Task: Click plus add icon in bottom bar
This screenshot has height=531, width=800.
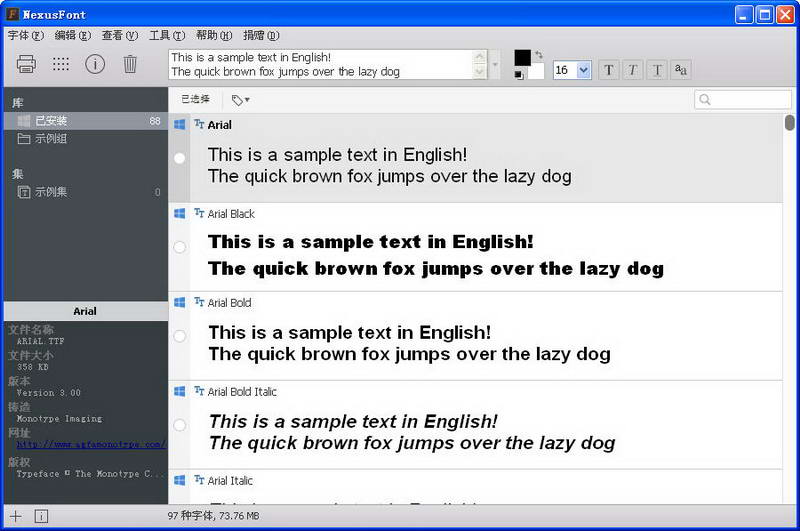Action: pyautogui.click(x=16, y=516)
